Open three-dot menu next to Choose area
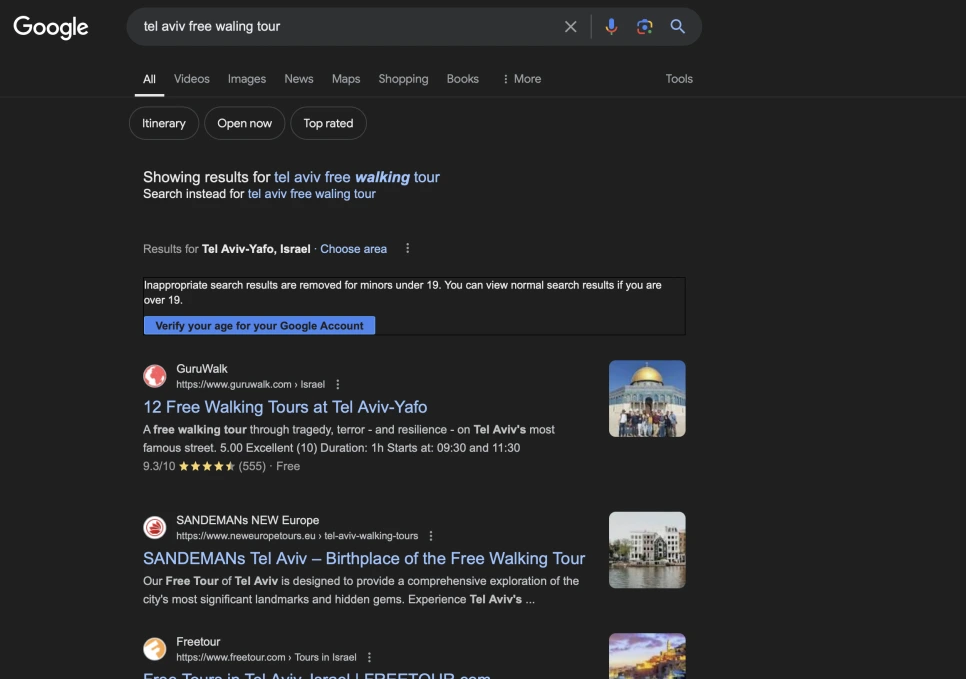This screenshot has width=966, height=679. 407,248
